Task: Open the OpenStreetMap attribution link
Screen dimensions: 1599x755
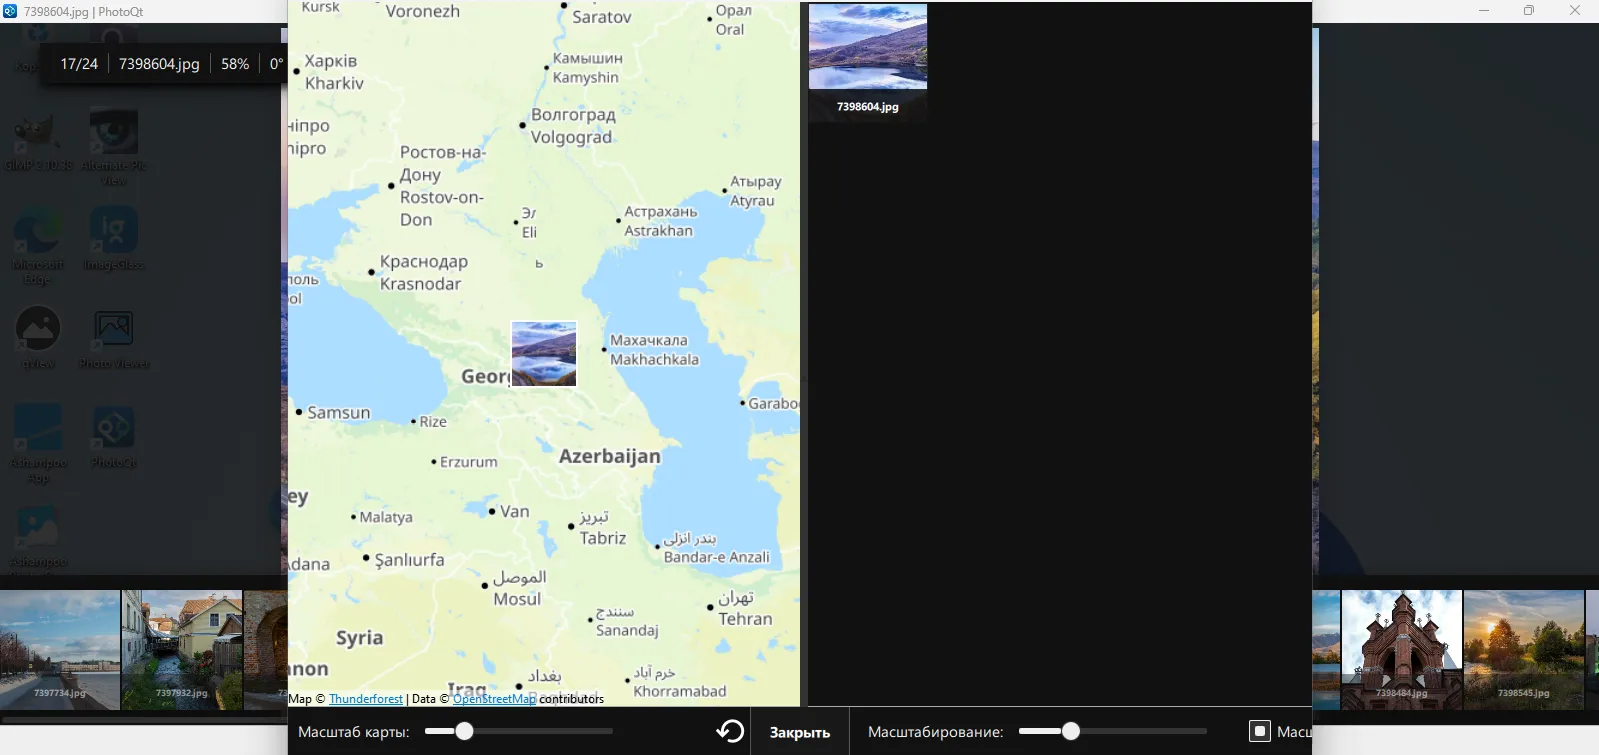Action: (494, 699)
